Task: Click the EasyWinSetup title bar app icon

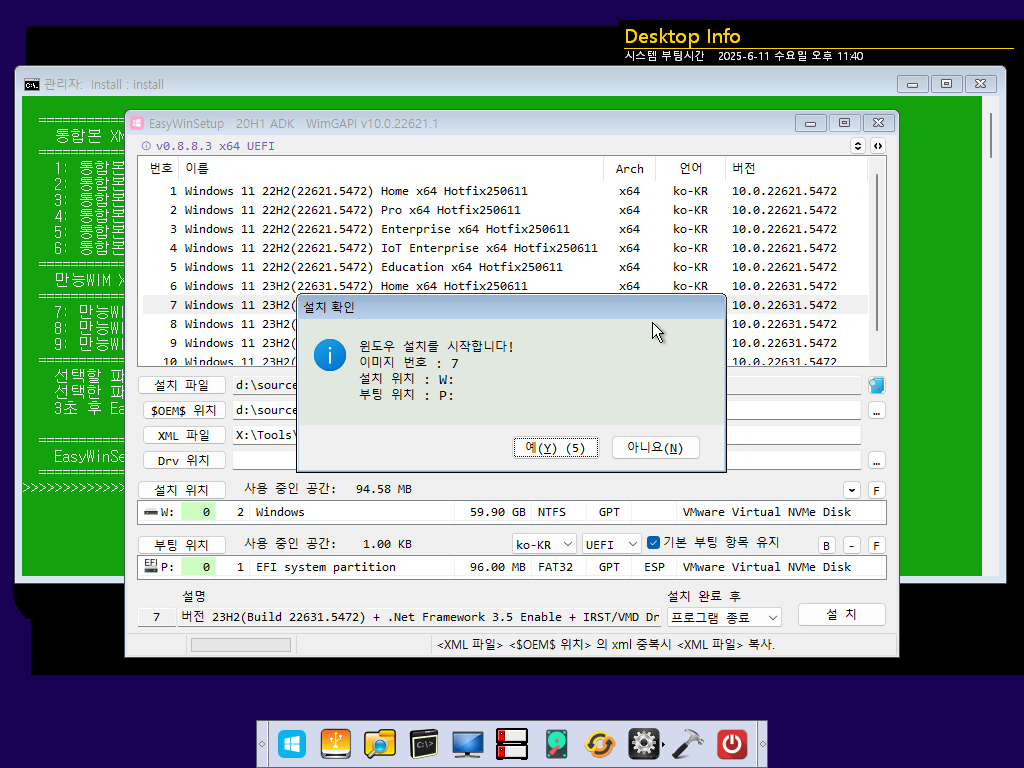Action: (x=137, y=123)
